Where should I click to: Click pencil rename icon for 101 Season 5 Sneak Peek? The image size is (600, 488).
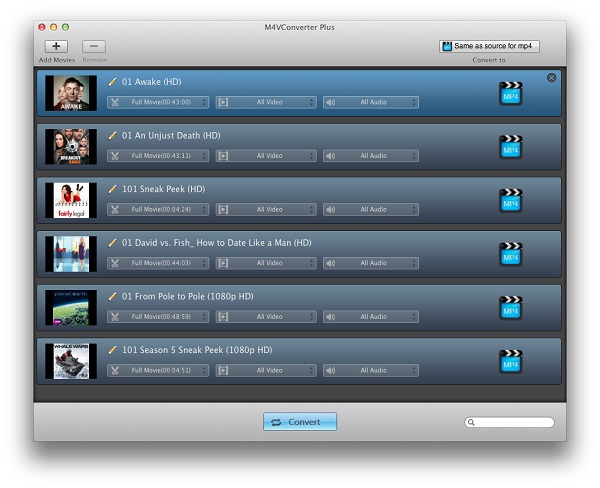click(x=112, y=350)
